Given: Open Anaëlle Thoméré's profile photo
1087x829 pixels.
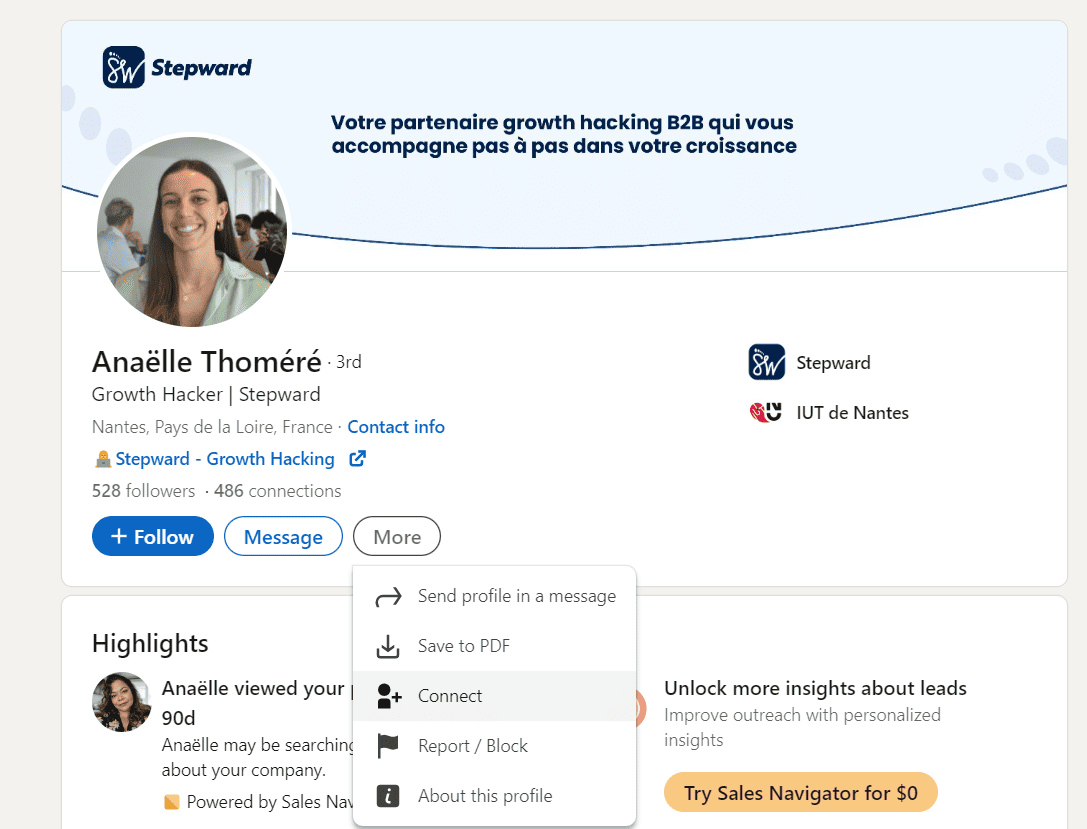Looking at the screenshot, I should click(x=192, y=231).
